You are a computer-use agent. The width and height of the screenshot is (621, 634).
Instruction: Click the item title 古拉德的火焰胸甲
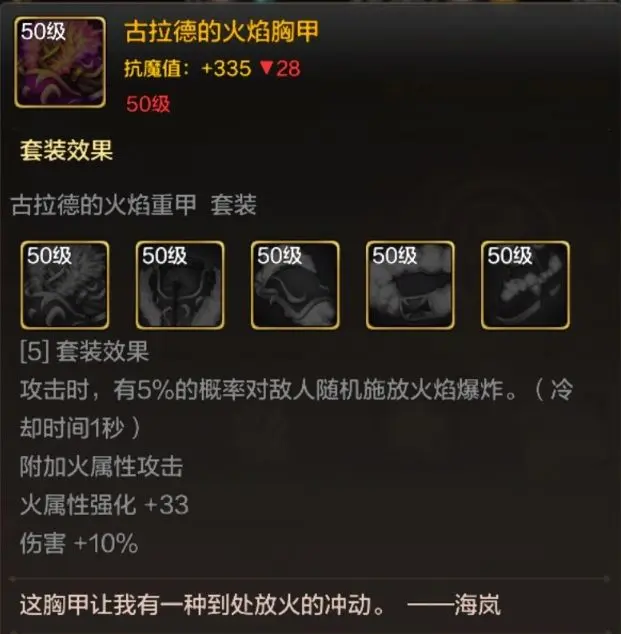(222, 32)
